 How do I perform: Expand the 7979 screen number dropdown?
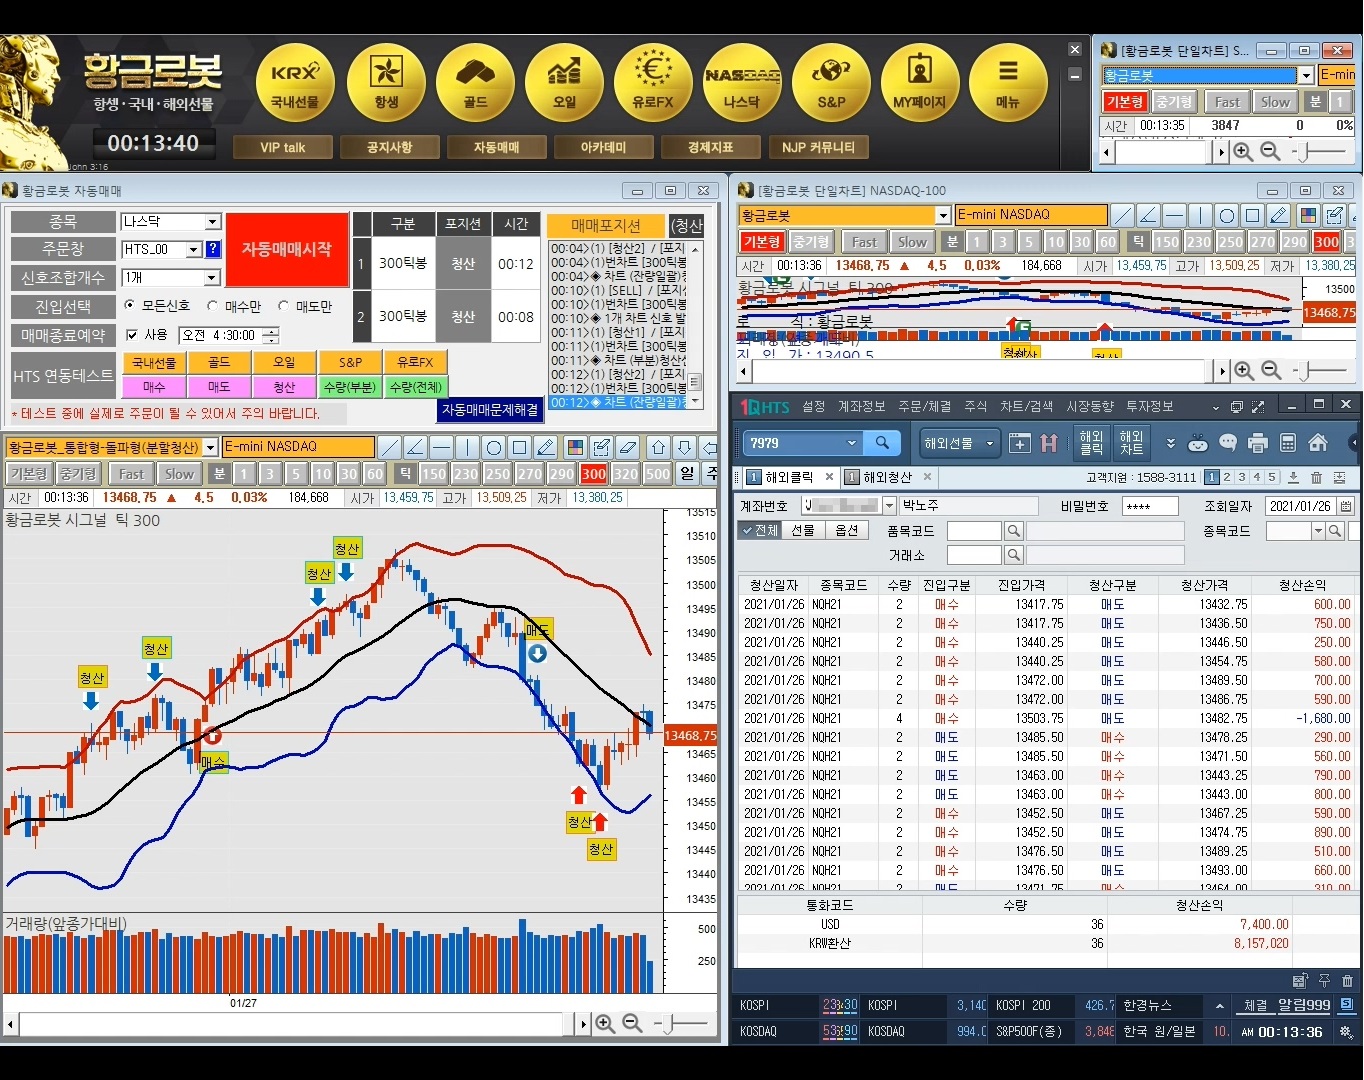(x=852, y=443)
